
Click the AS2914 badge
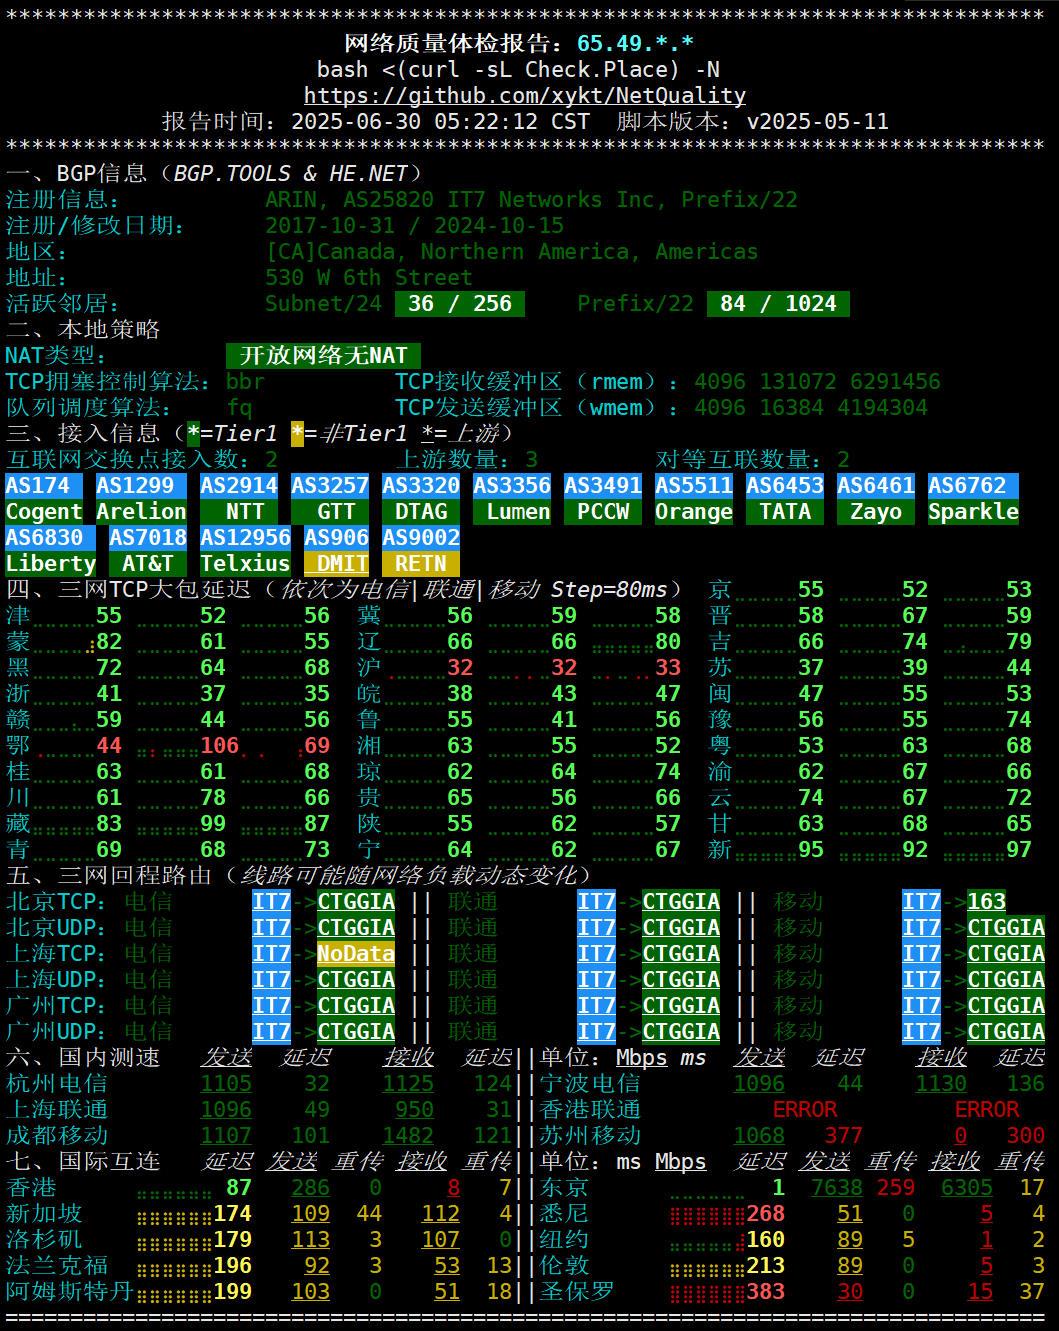239,486
